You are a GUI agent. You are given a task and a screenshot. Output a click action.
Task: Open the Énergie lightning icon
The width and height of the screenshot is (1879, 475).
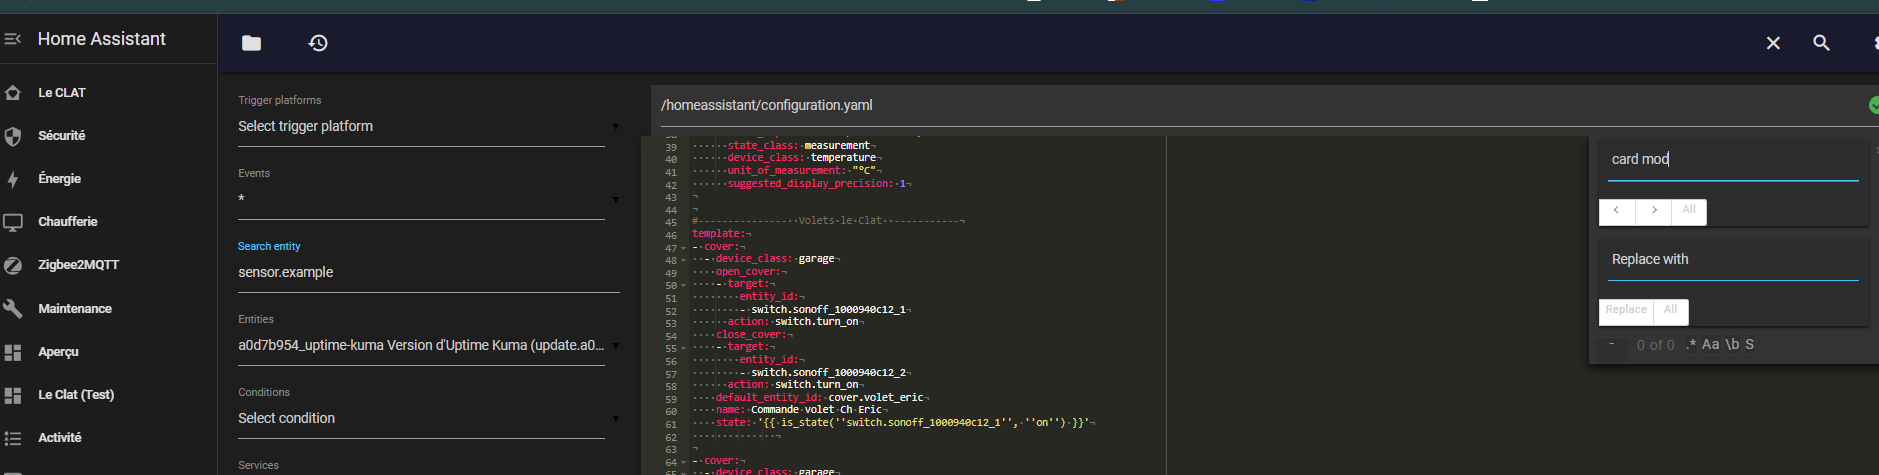click(x=13, y=179)
